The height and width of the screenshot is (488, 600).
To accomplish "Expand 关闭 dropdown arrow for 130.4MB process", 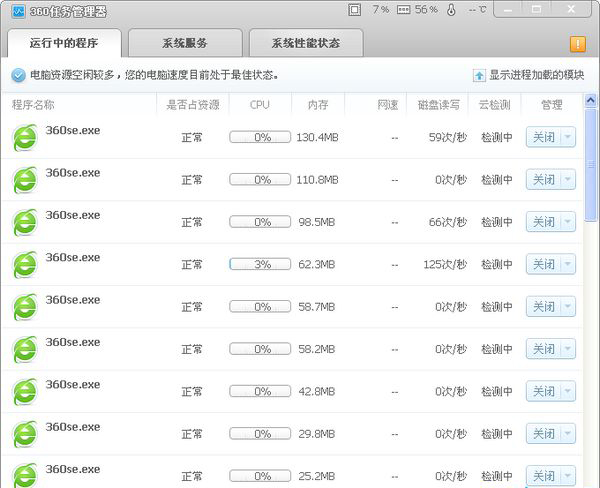I will pyautogui.click(x=568, y=137).
